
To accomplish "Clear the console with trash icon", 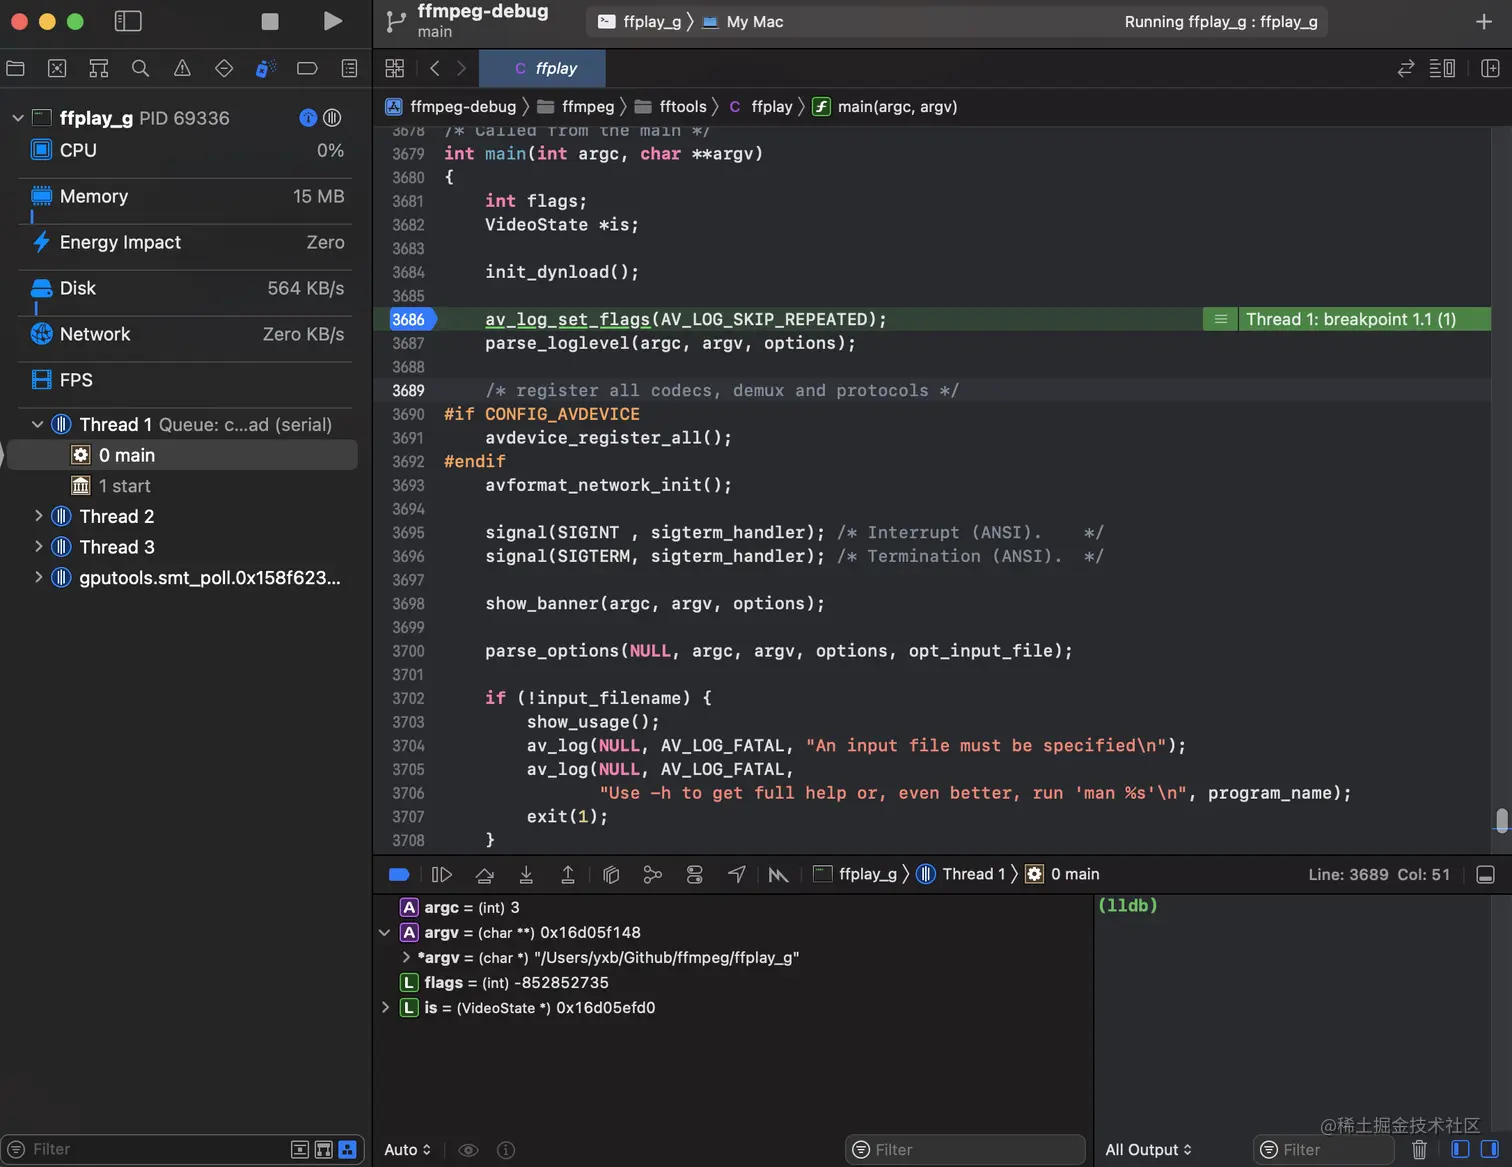I will coord(1419,1150).
